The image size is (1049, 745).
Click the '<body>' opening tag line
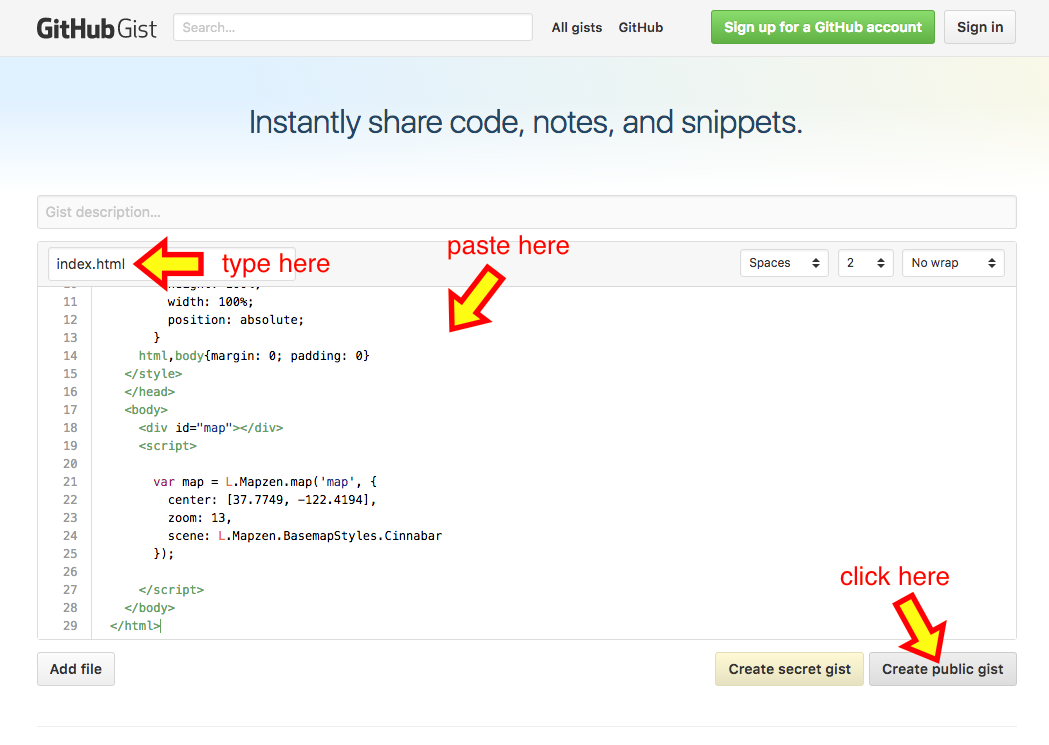(146, 410)
